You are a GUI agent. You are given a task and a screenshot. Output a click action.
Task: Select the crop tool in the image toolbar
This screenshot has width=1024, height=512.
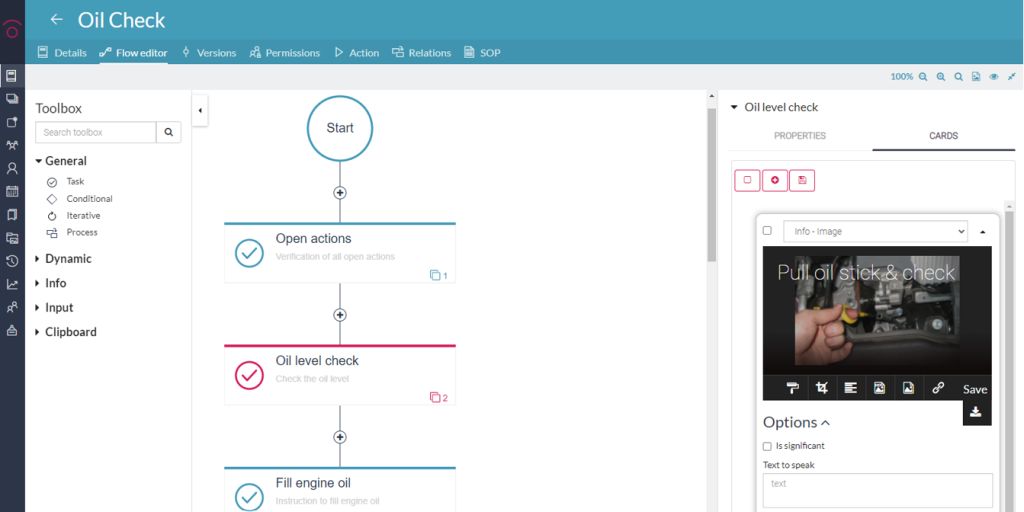[821, 388]
